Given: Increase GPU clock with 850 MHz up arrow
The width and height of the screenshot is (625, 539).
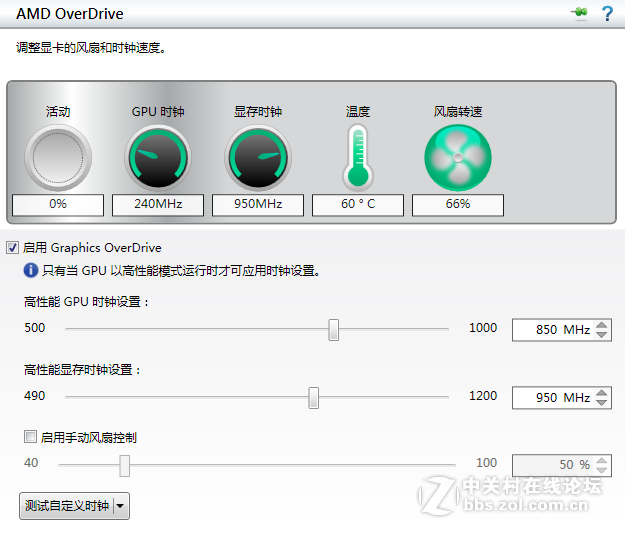Looking at the screenshot, I should pos(601,325).
